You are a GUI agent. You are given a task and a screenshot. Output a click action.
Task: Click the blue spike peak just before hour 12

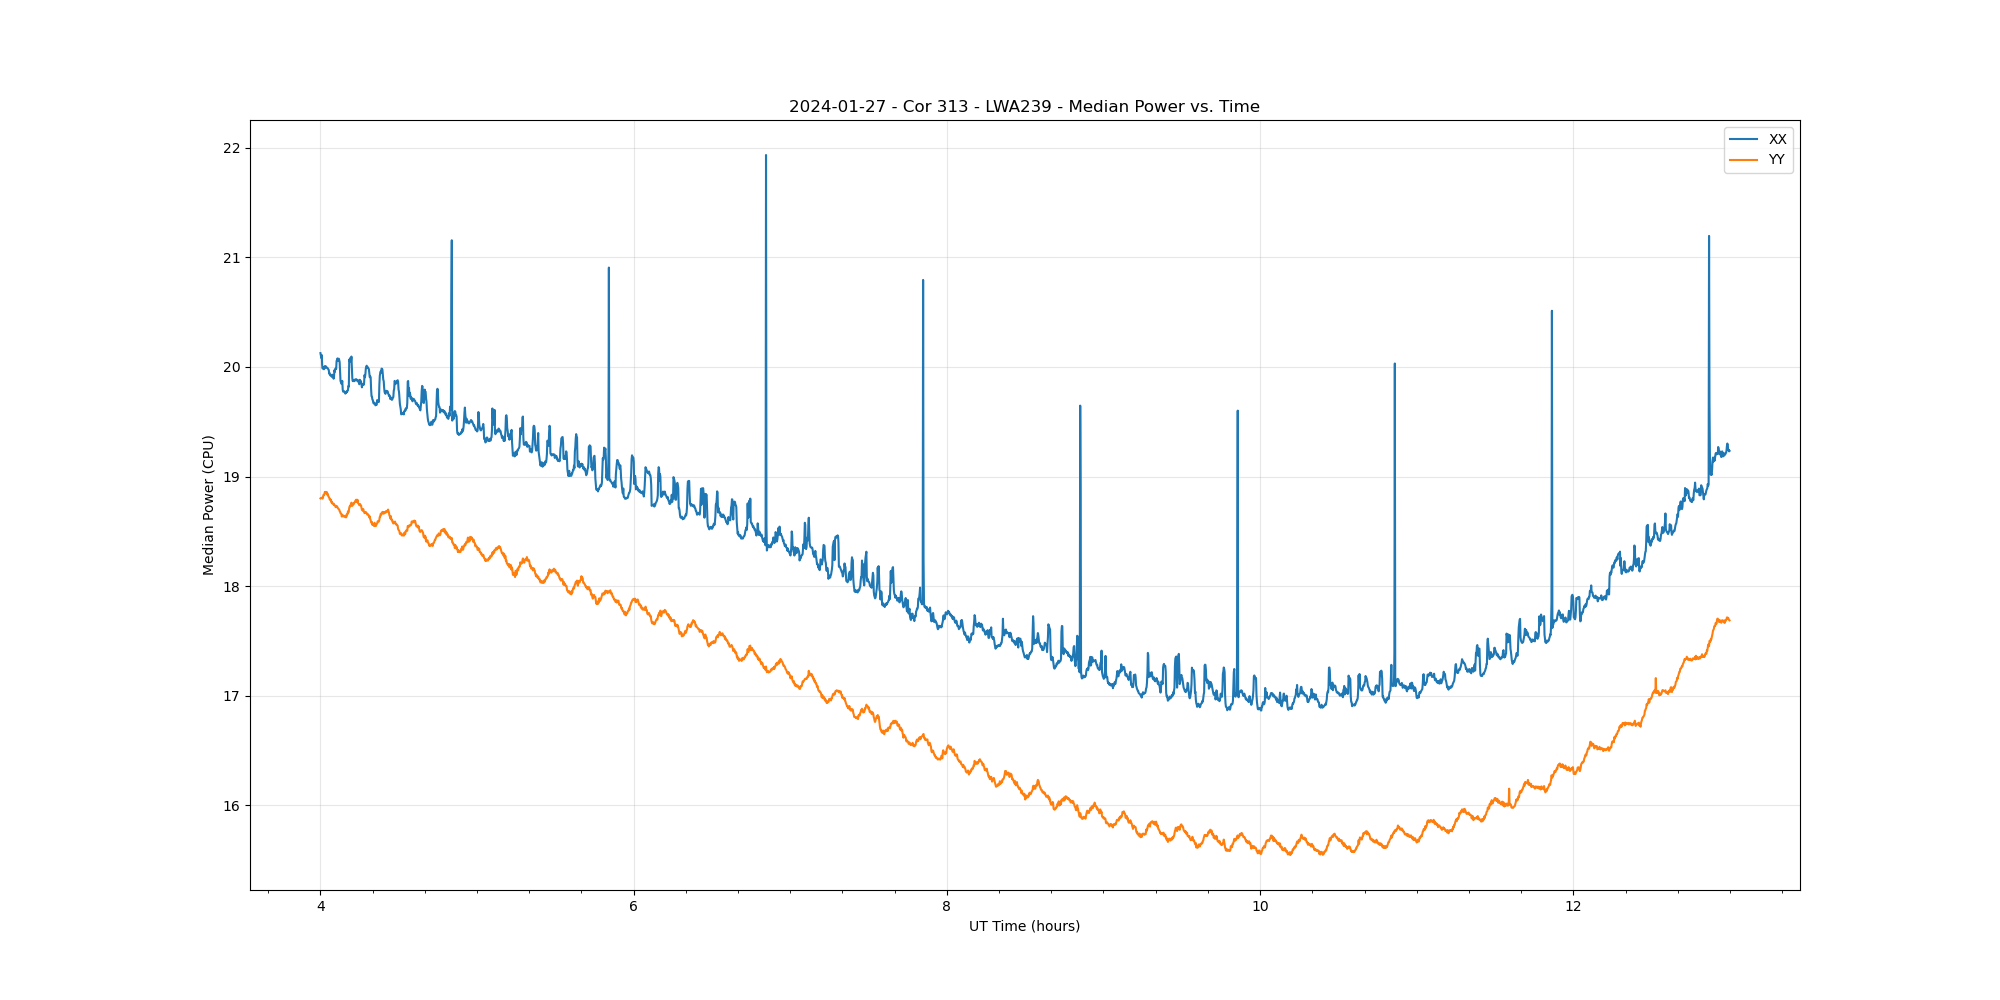tap(1551, 311)
